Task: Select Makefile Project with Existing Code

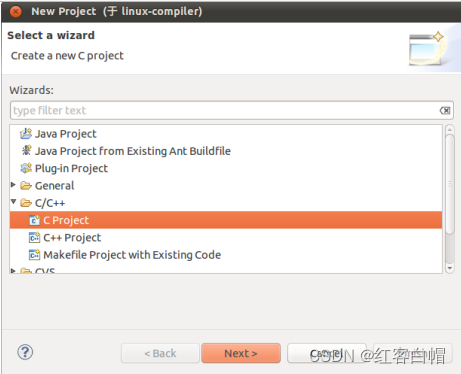Action: (x=132, y=255)
